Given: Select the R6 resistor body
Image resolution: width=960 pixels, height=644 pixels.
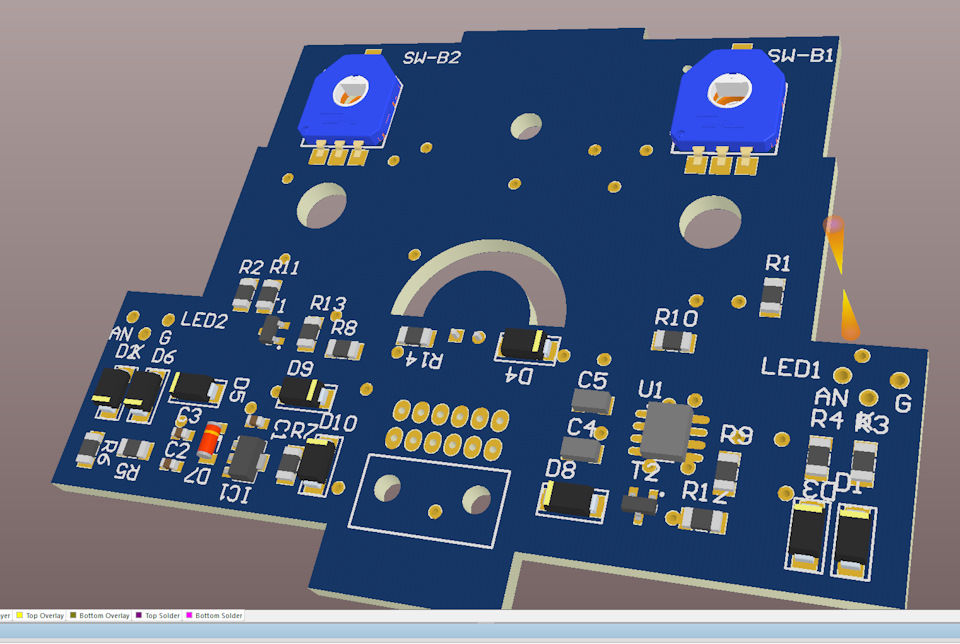Looking at the screenshot, I should (90, 449).
